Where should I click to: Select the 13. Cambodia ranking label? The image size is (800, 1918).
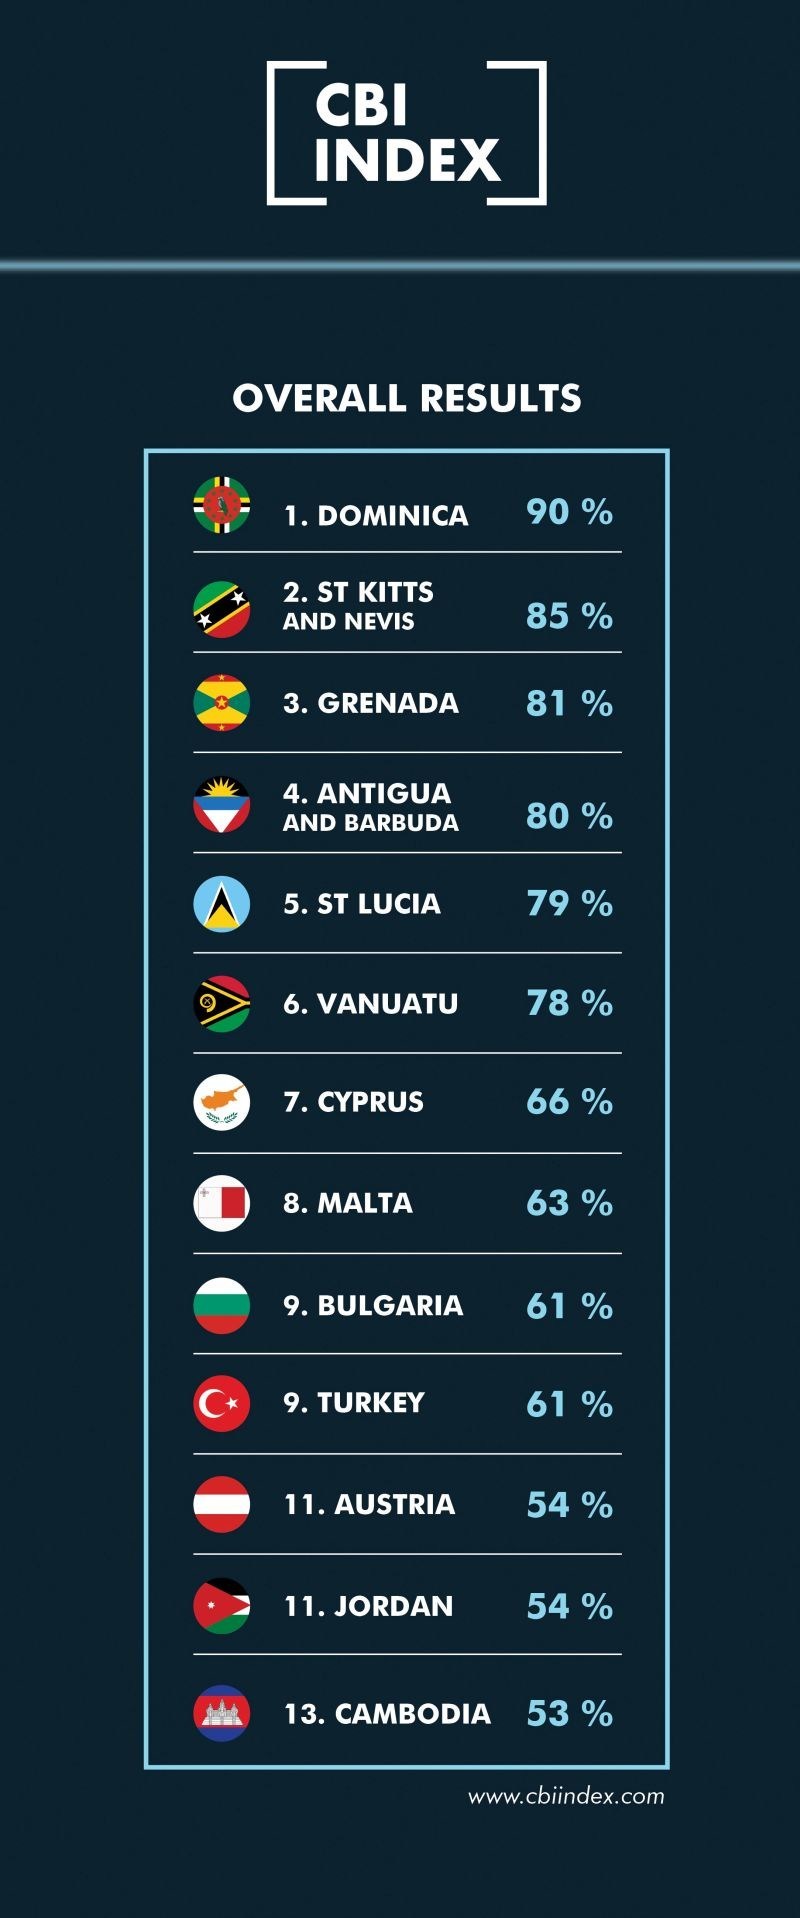387,1714
